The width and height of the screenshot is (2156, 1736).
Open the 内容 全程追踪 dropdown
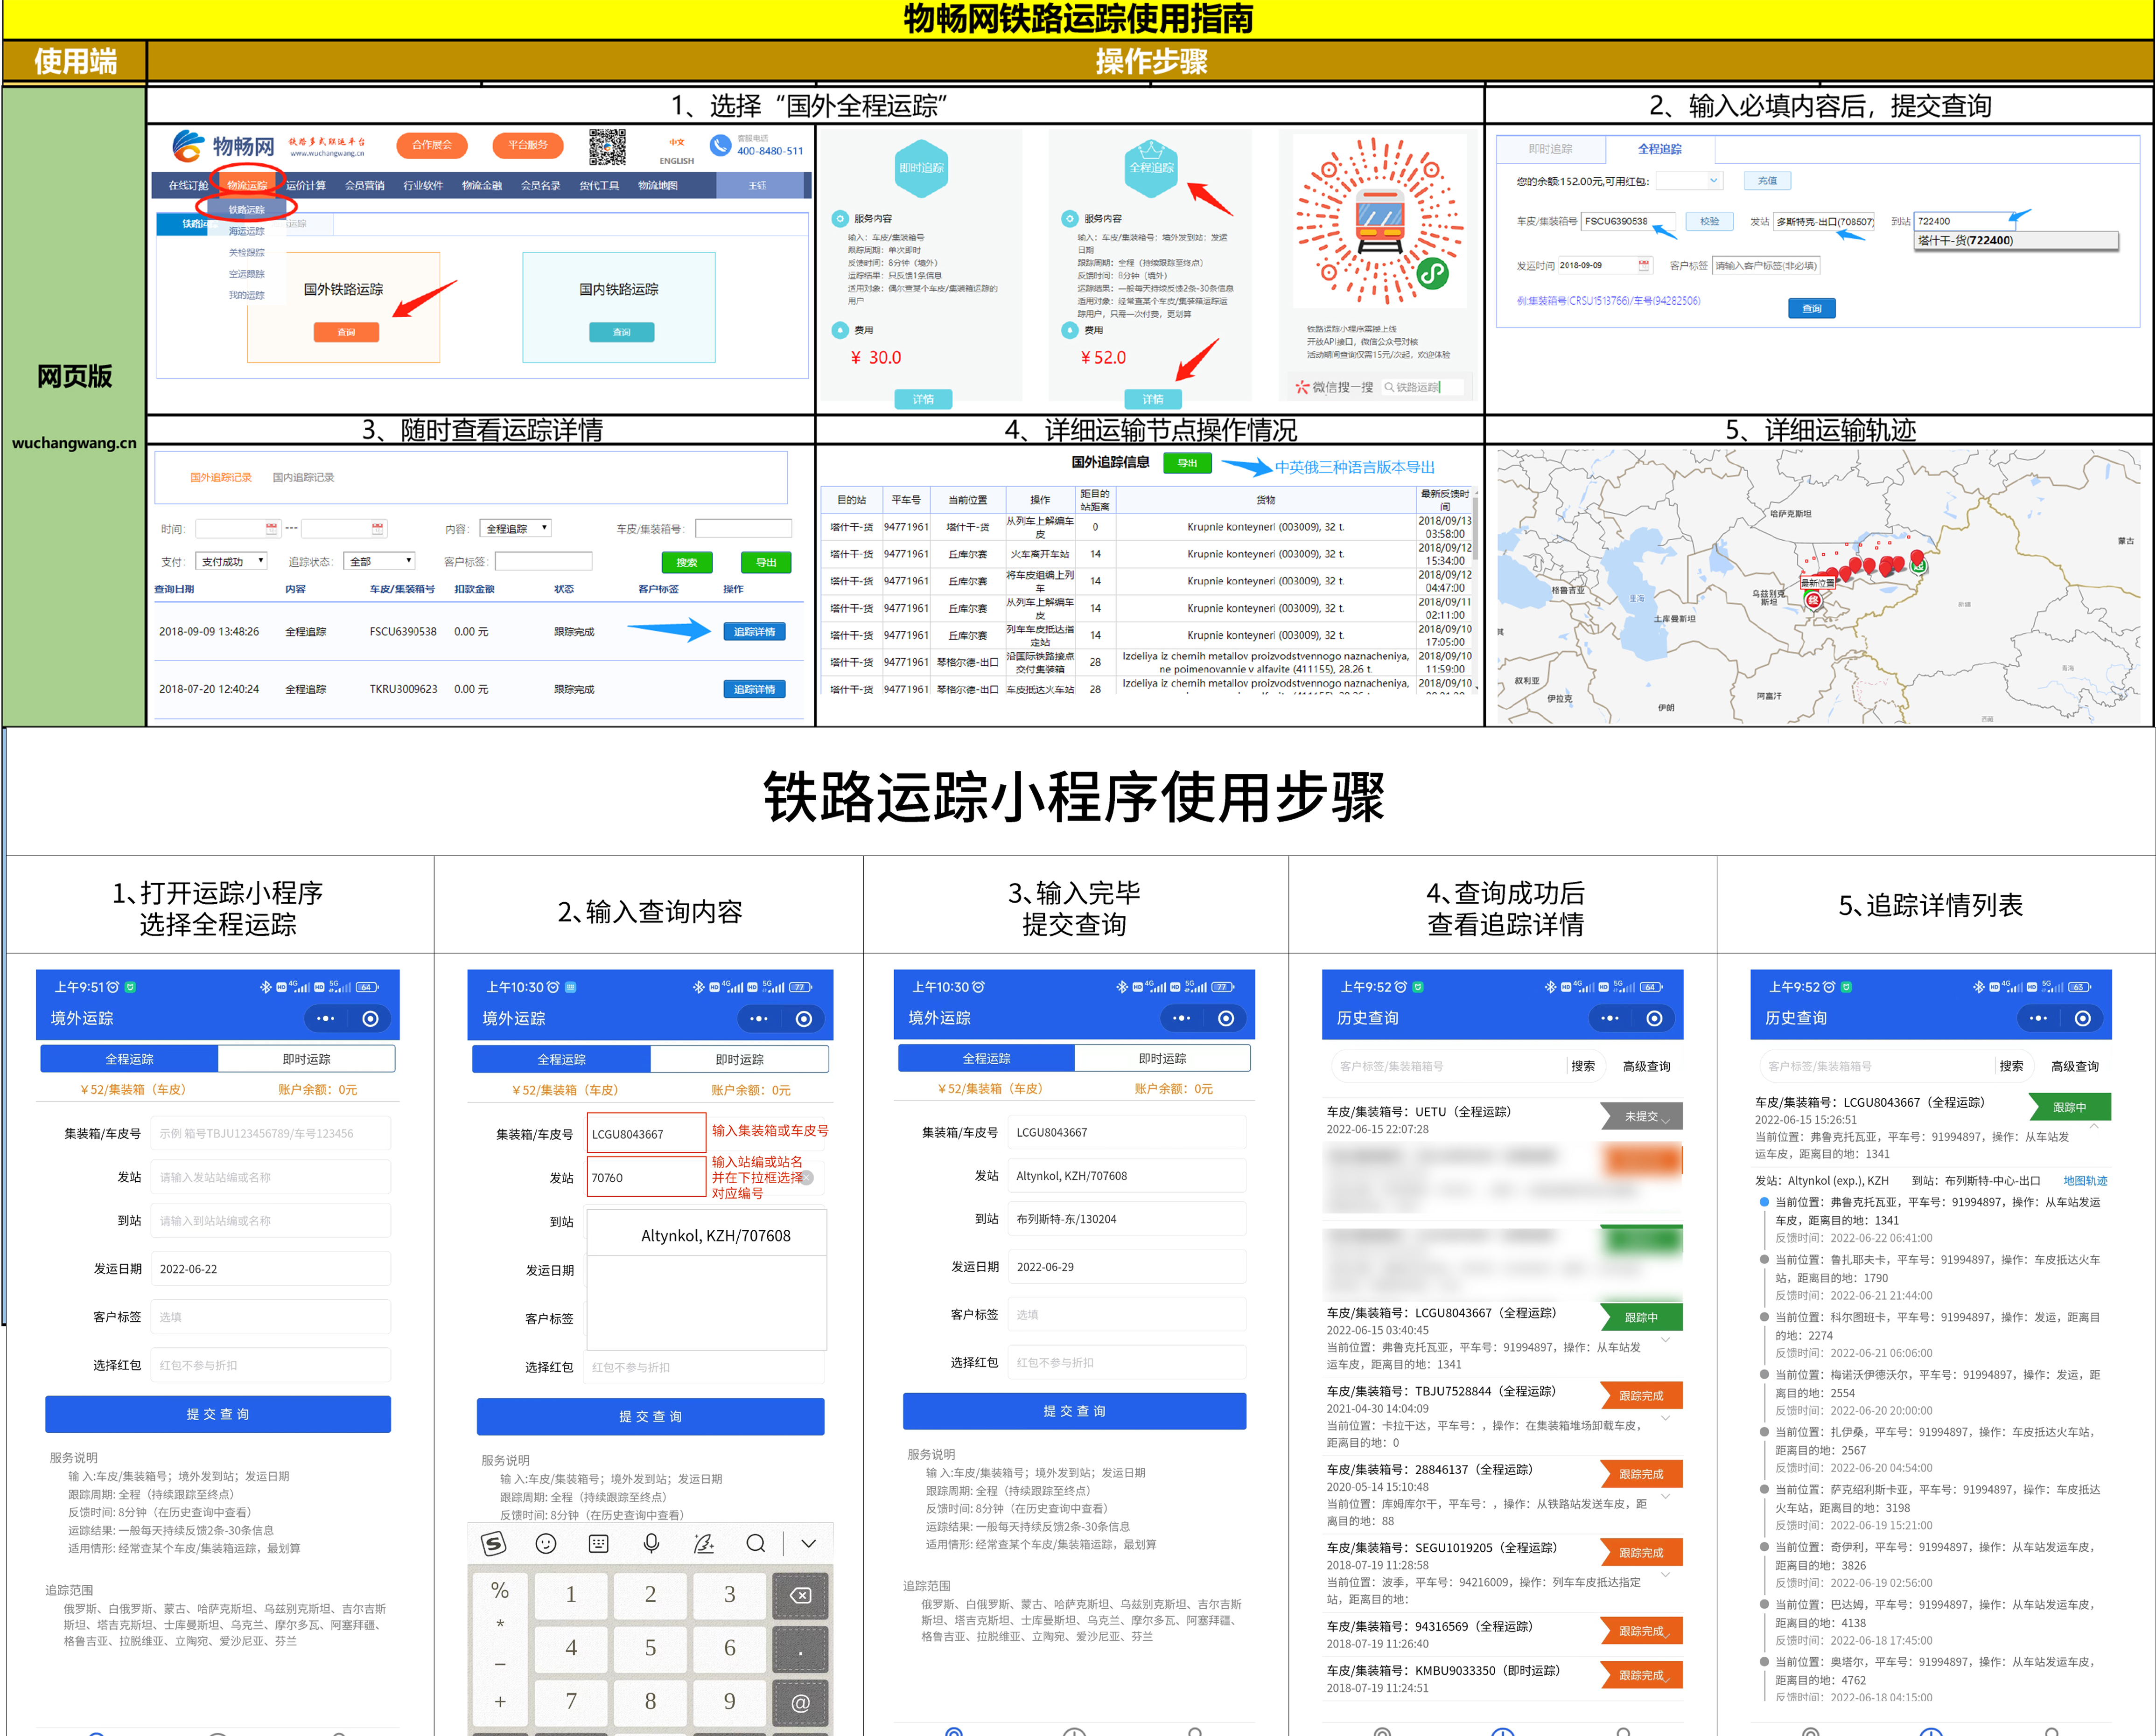(515, 528)
